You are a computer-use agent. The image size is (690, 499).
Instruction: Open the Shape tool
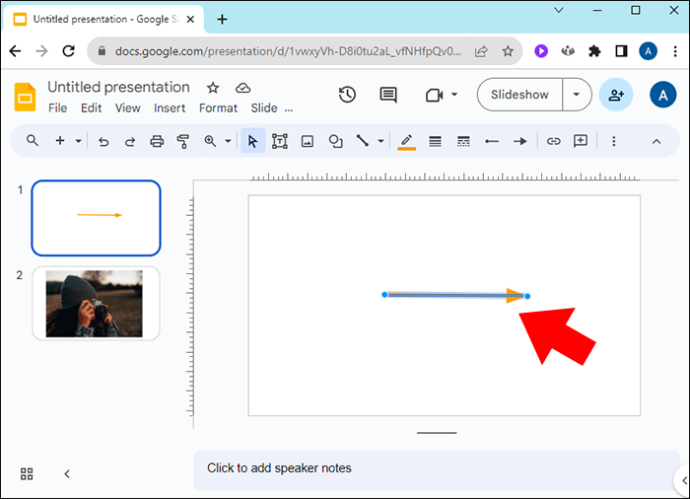click(335, 141)
